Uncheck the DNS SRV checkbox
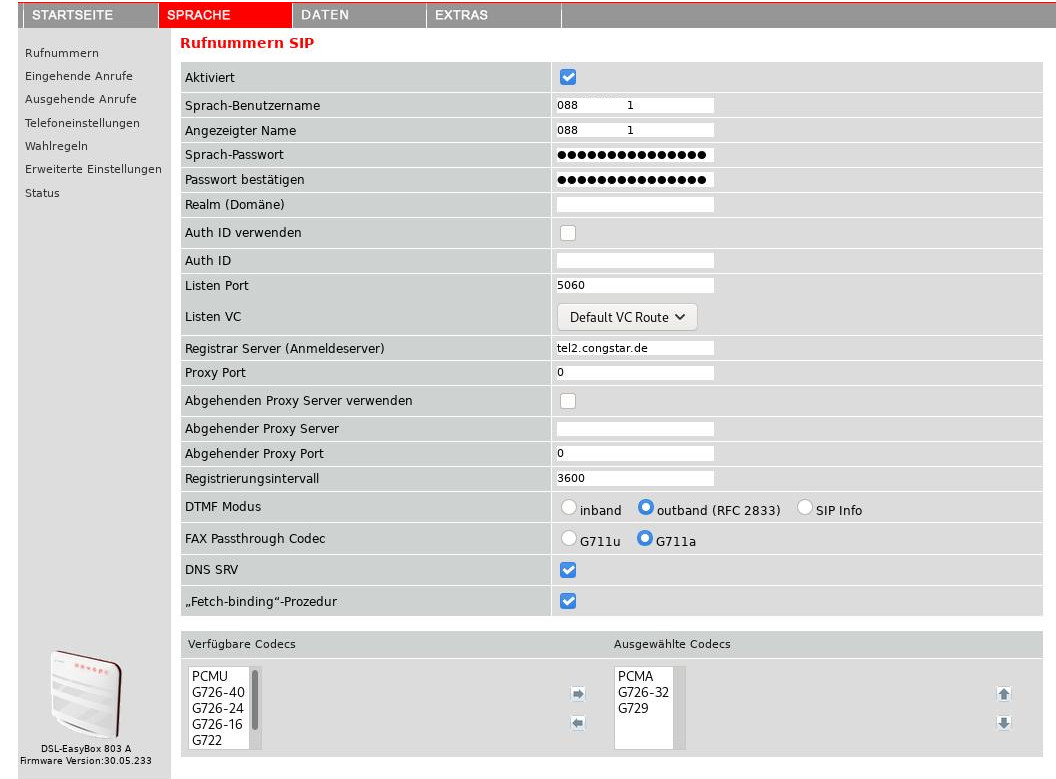This screenshot has height=779, width=1056. click(x=568, y=570)
